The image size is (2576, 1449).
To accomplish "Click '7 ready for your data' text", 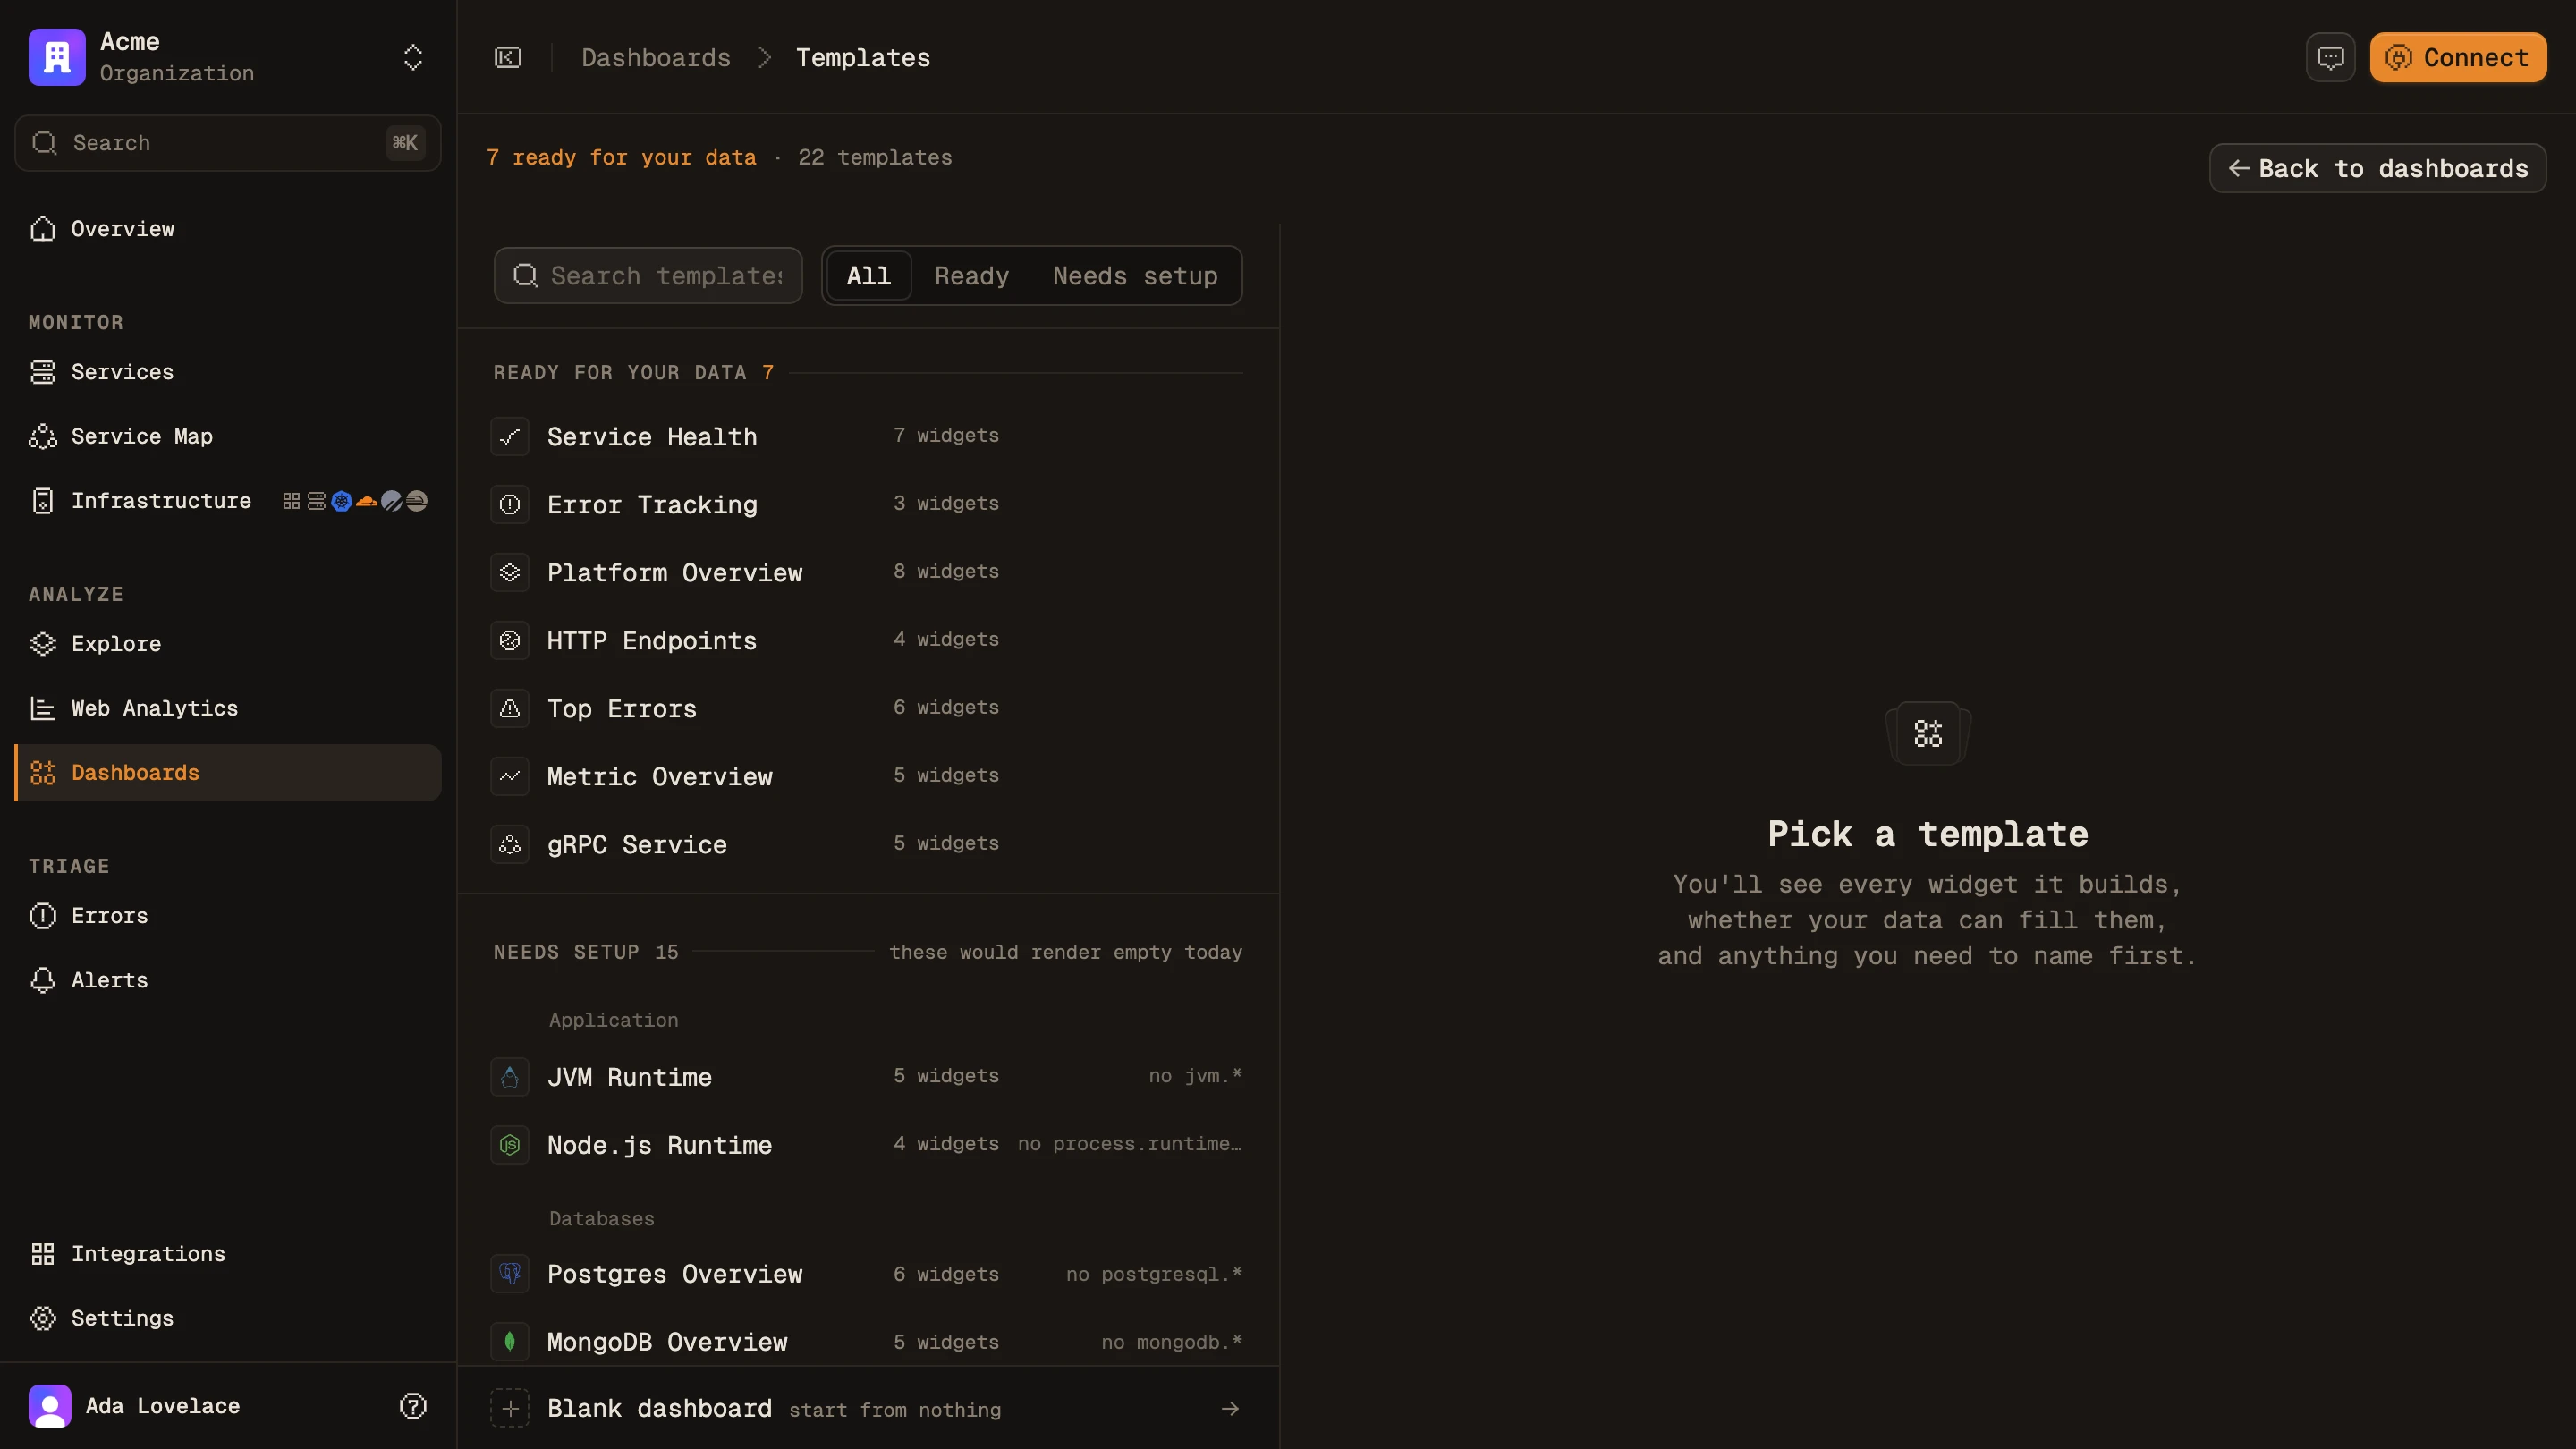I will click(x=622, y=158).
